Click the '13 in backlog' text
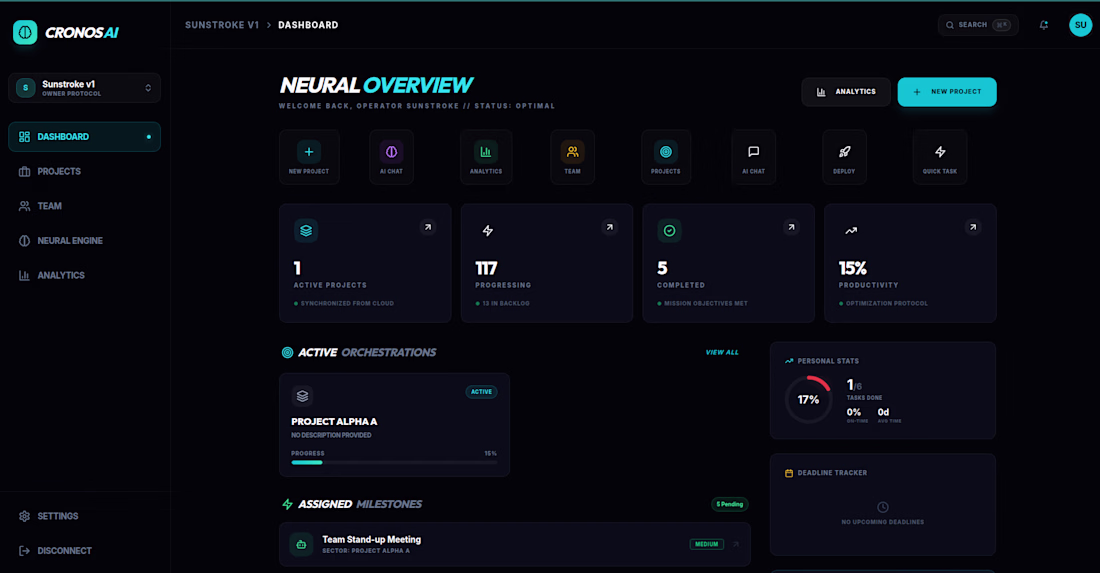1100x573 pixels. [507, 304]
